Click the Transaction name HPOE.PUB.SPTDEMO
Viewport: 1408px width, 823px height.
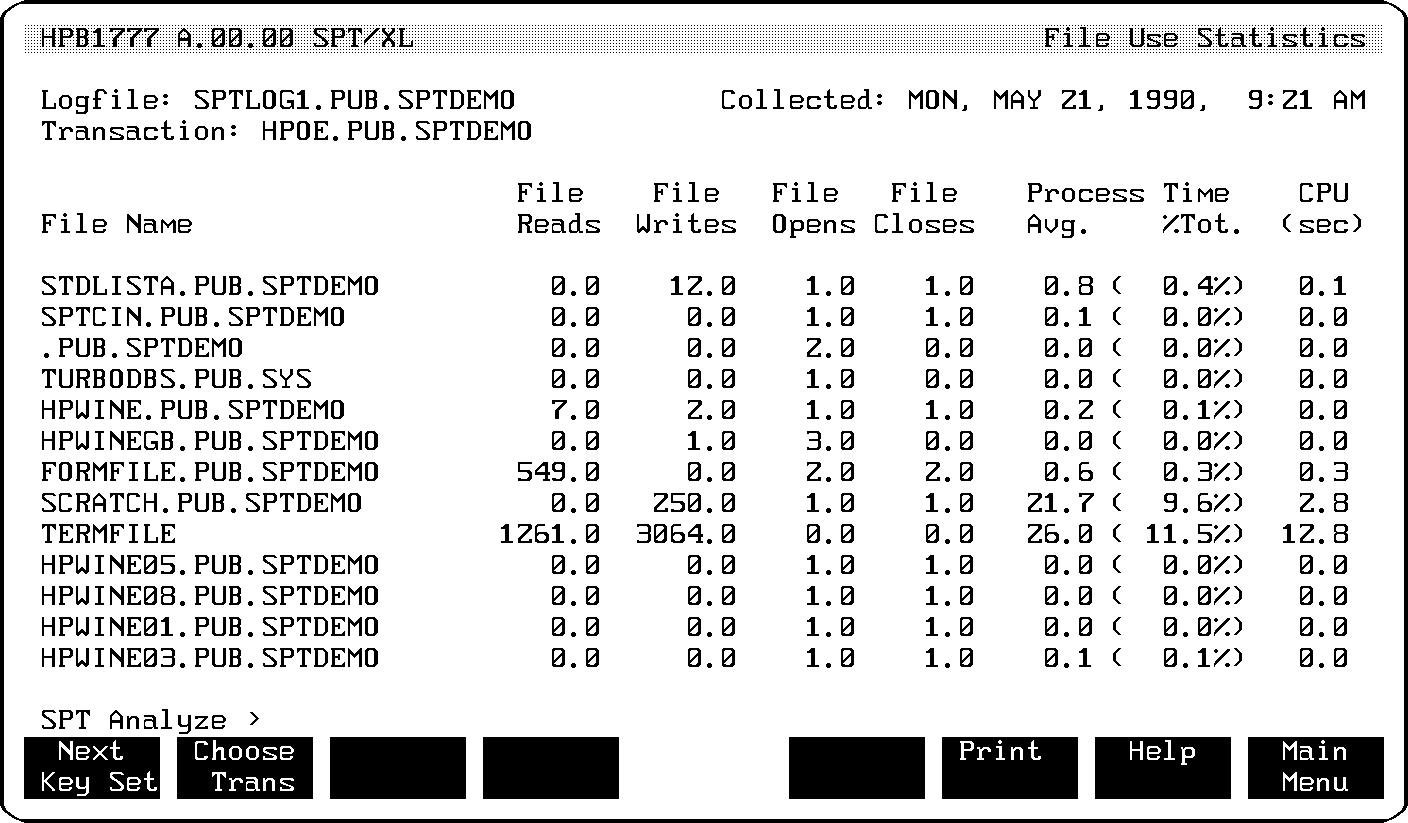(396, 131)
